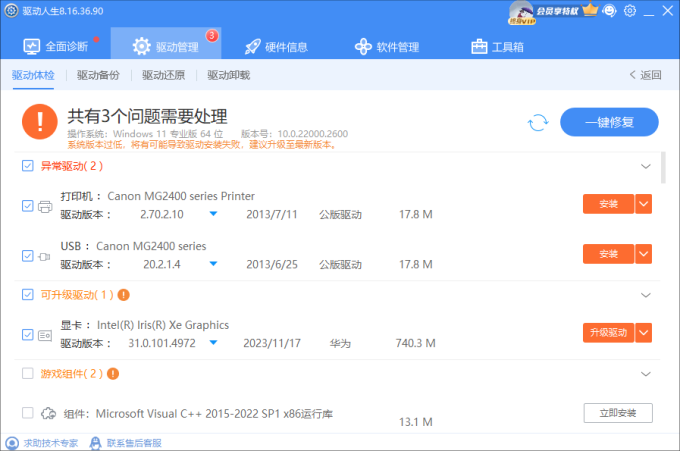The image size is (680, 451).
Task: Open version dropdown for driver 31.0.101.4972
Action: [213, 343]
